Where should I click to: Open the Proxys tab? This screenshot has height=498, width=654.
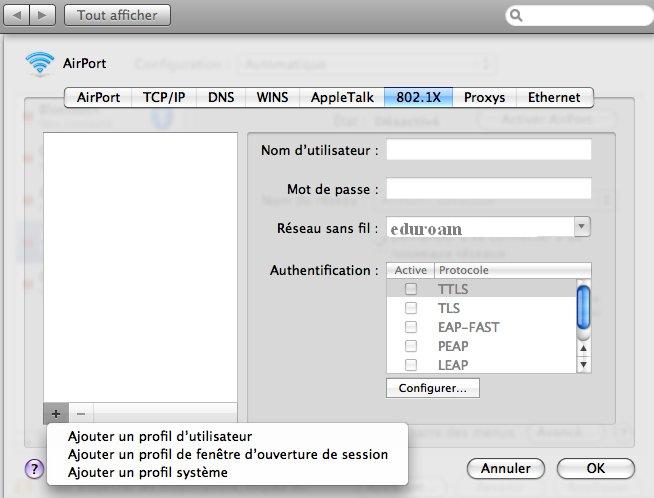[x=484, y=98]
